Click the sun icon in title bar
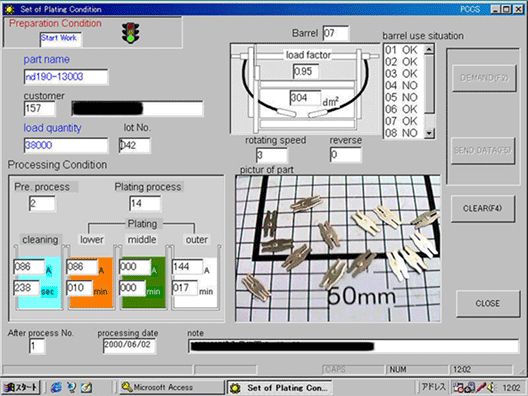528x396 pixels. [x=9, y=9]
